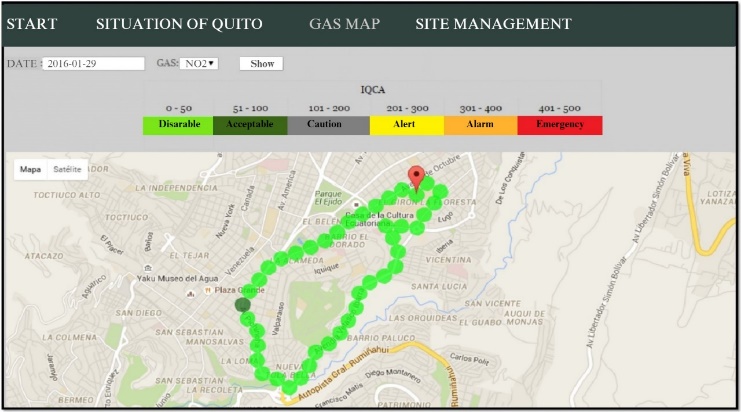Click the Acceptable dark green legend swatch

[x=250, y=126]
